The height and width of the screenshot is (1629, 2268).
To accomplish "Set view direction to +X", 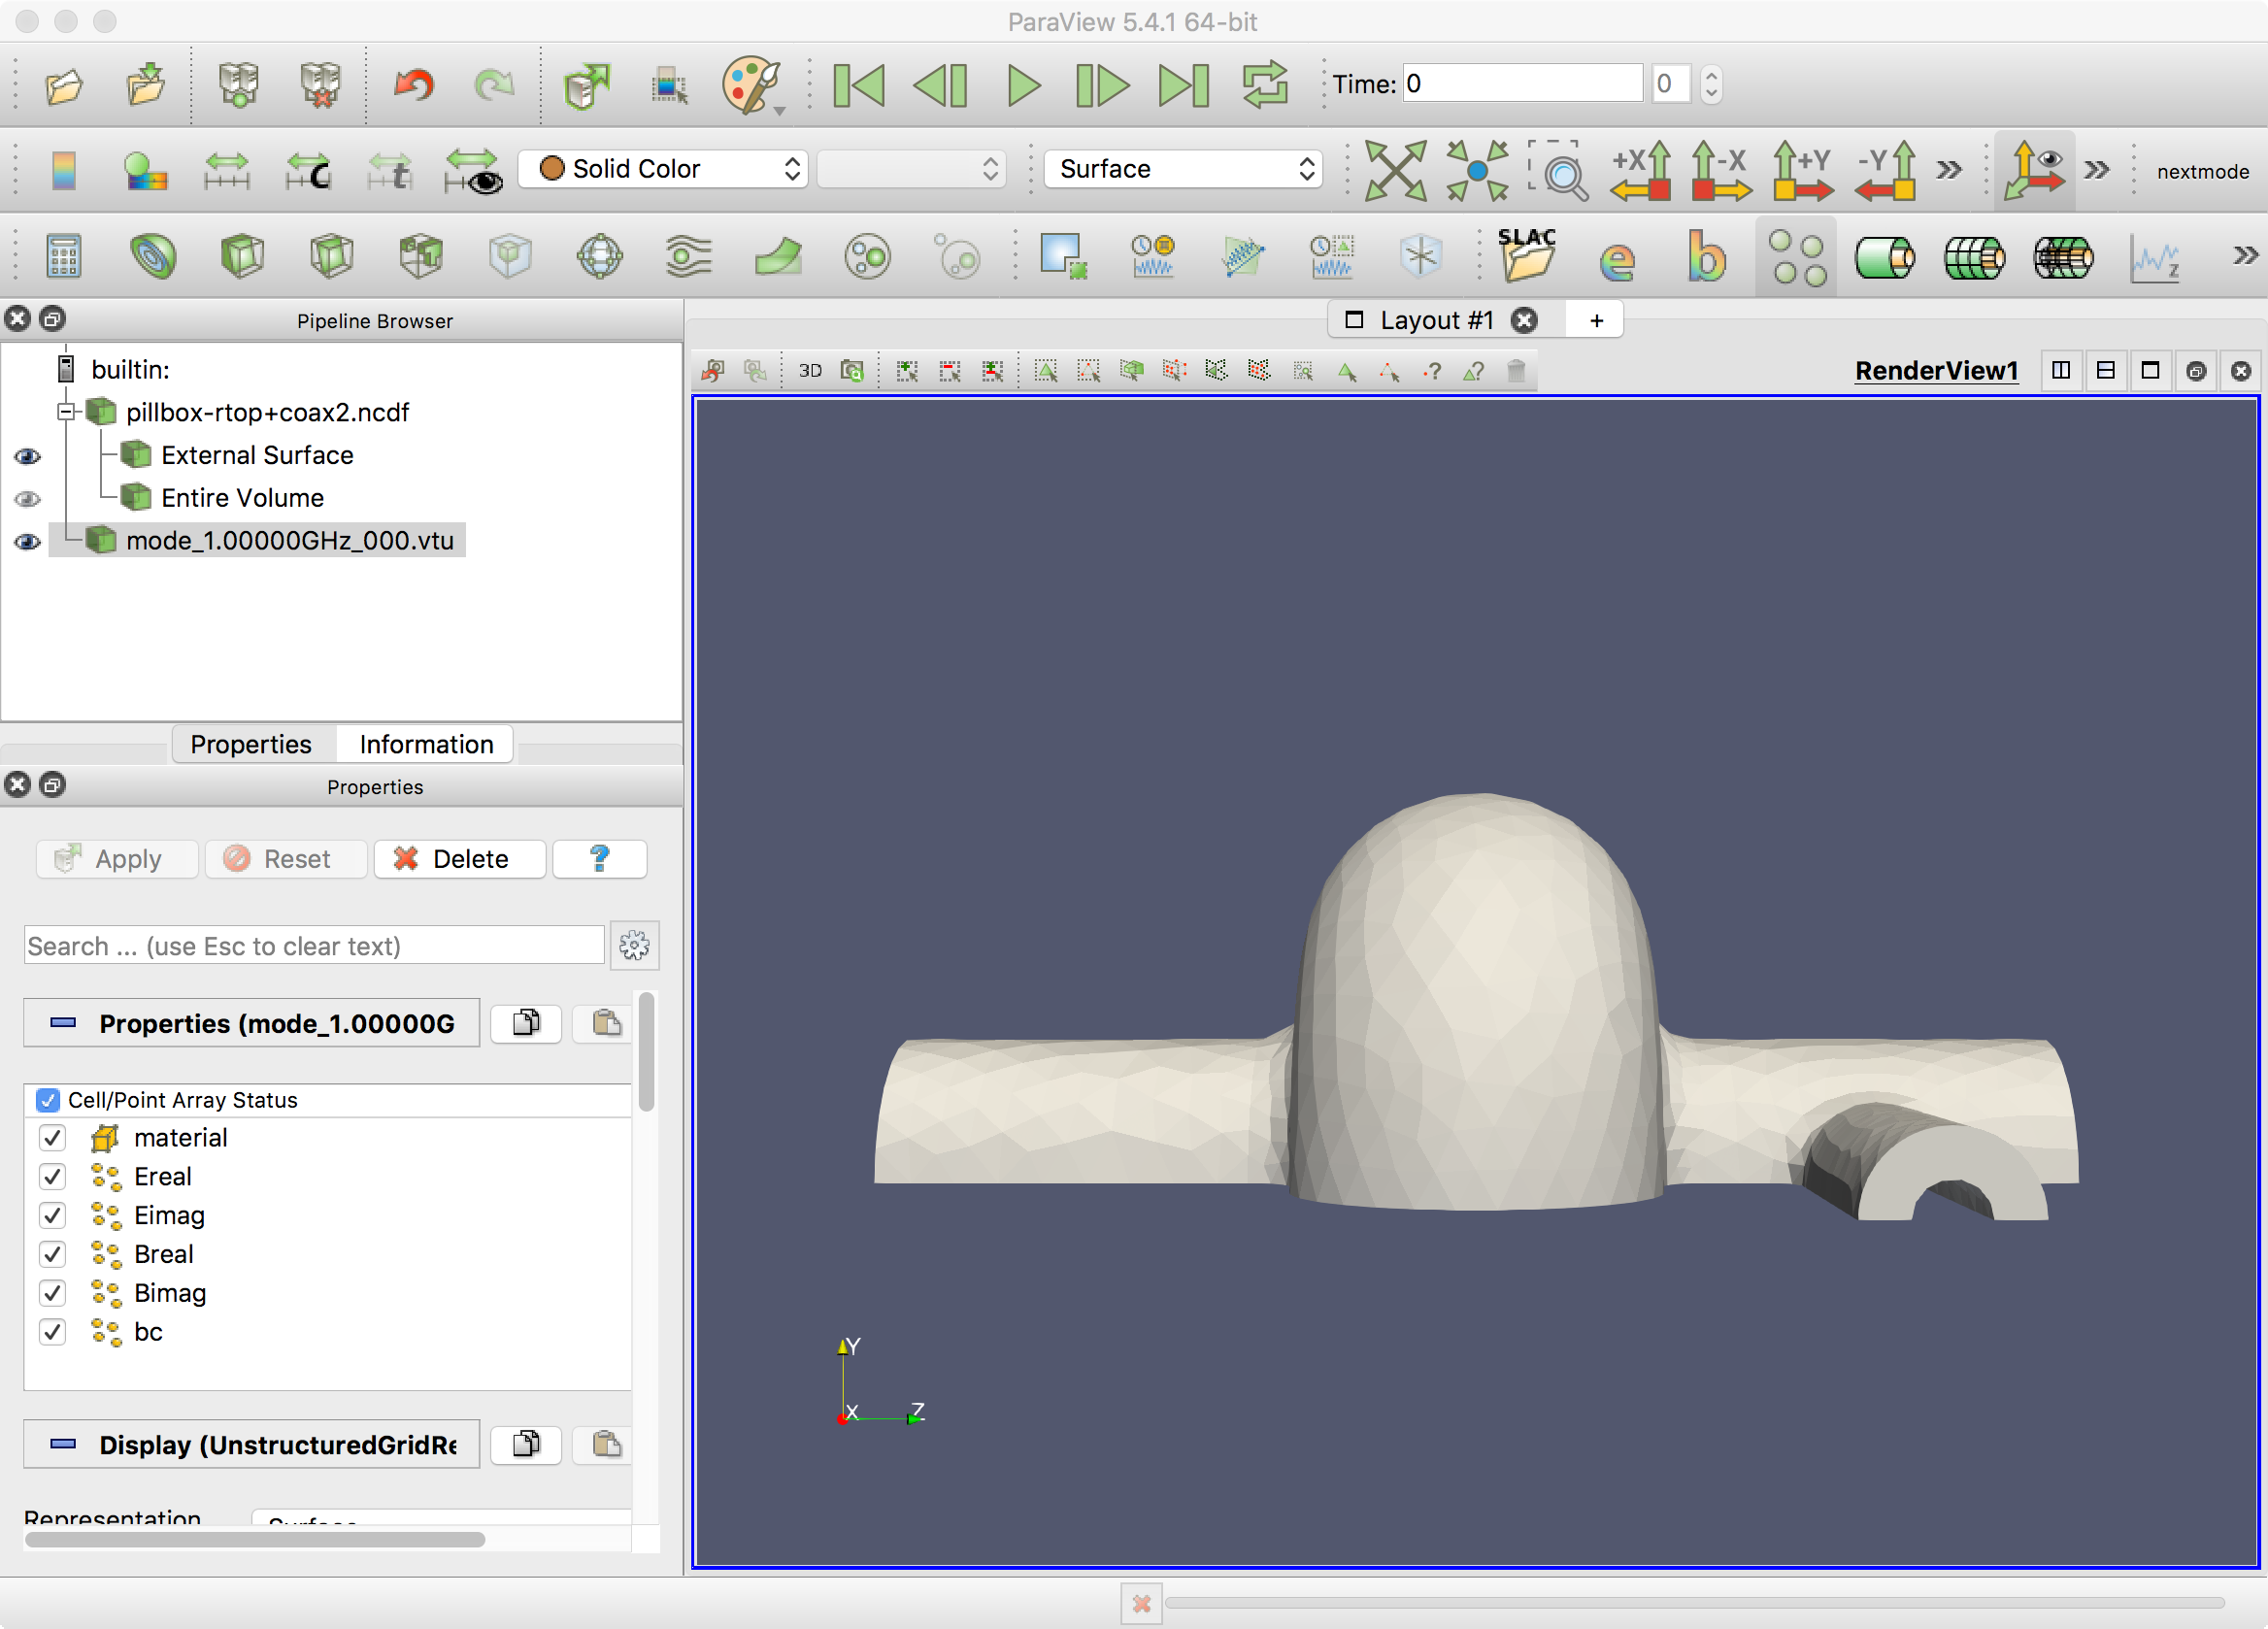I will [x=1640, y=171].
